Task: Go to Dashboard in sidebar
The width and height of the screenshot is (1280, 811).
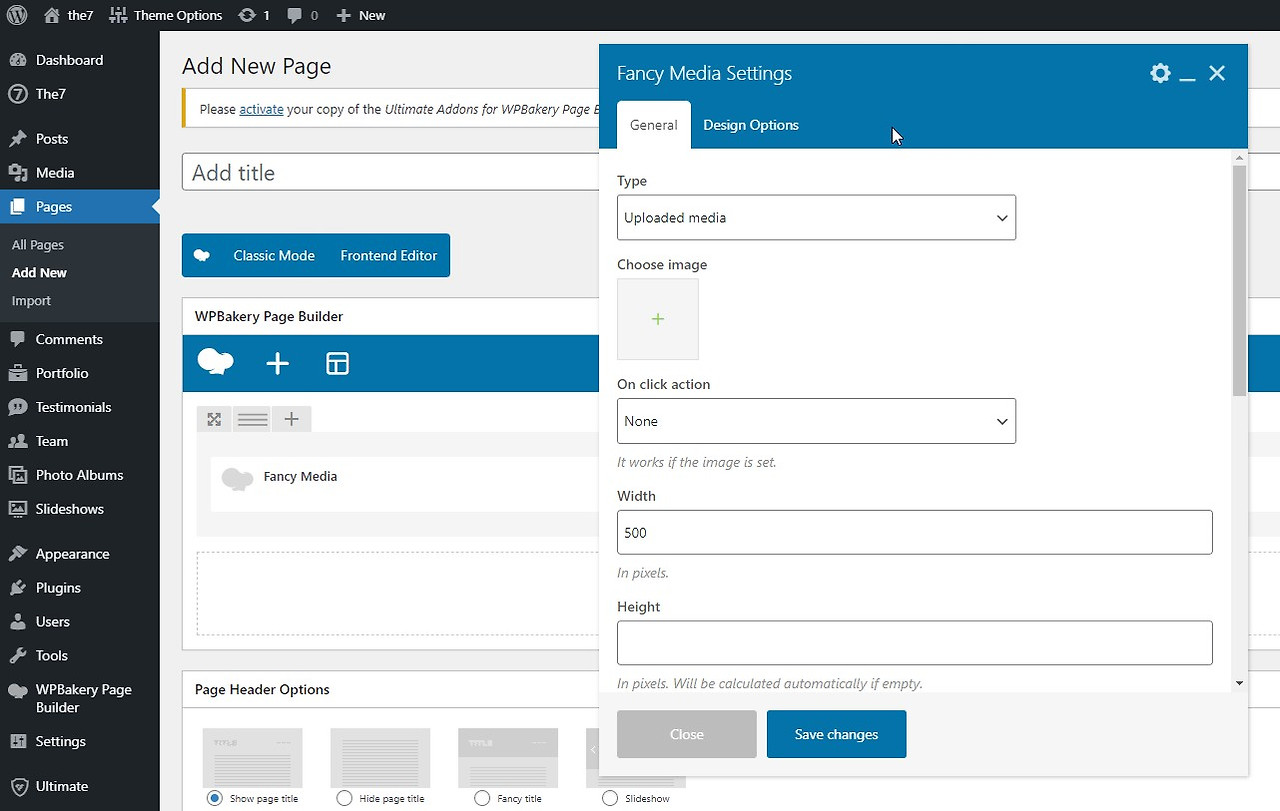Action: tap(69, 60)
